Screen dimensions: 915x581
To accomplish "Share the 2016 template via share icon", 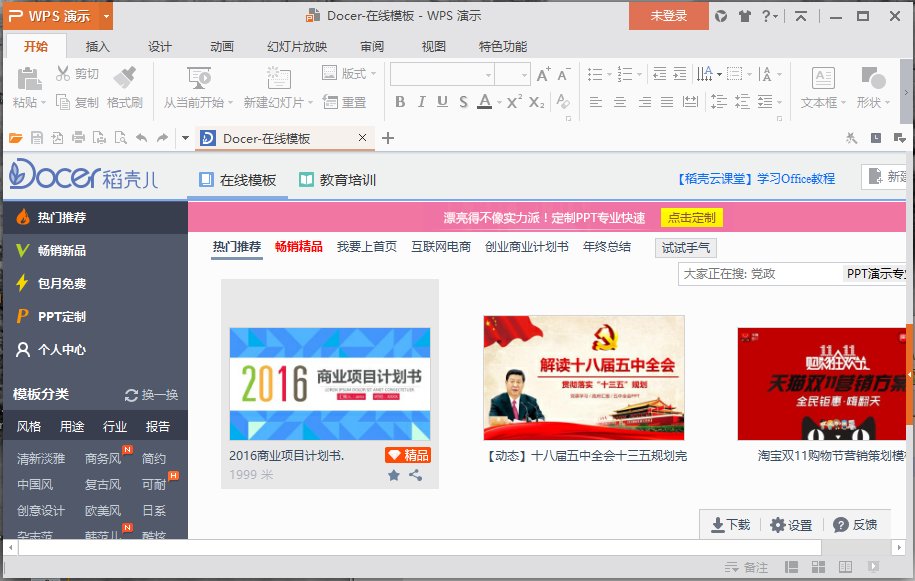I will [x=415, y=475].
